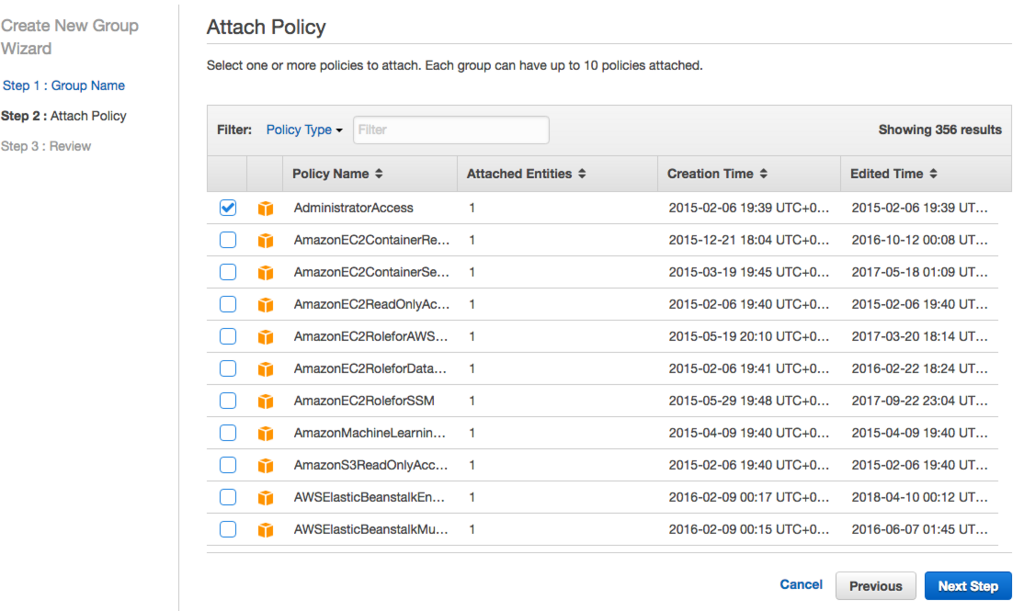Click the policy icon beside AdministratorAccess

(x=265, y=208)
